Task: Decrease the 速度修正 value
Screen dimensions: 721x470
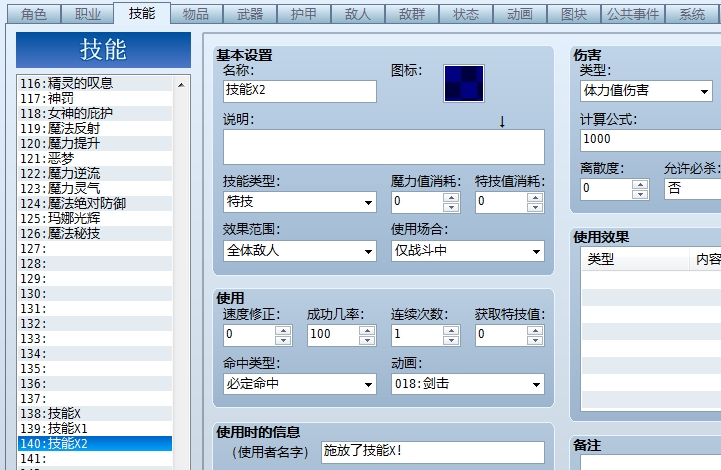Action: (283, 340)
